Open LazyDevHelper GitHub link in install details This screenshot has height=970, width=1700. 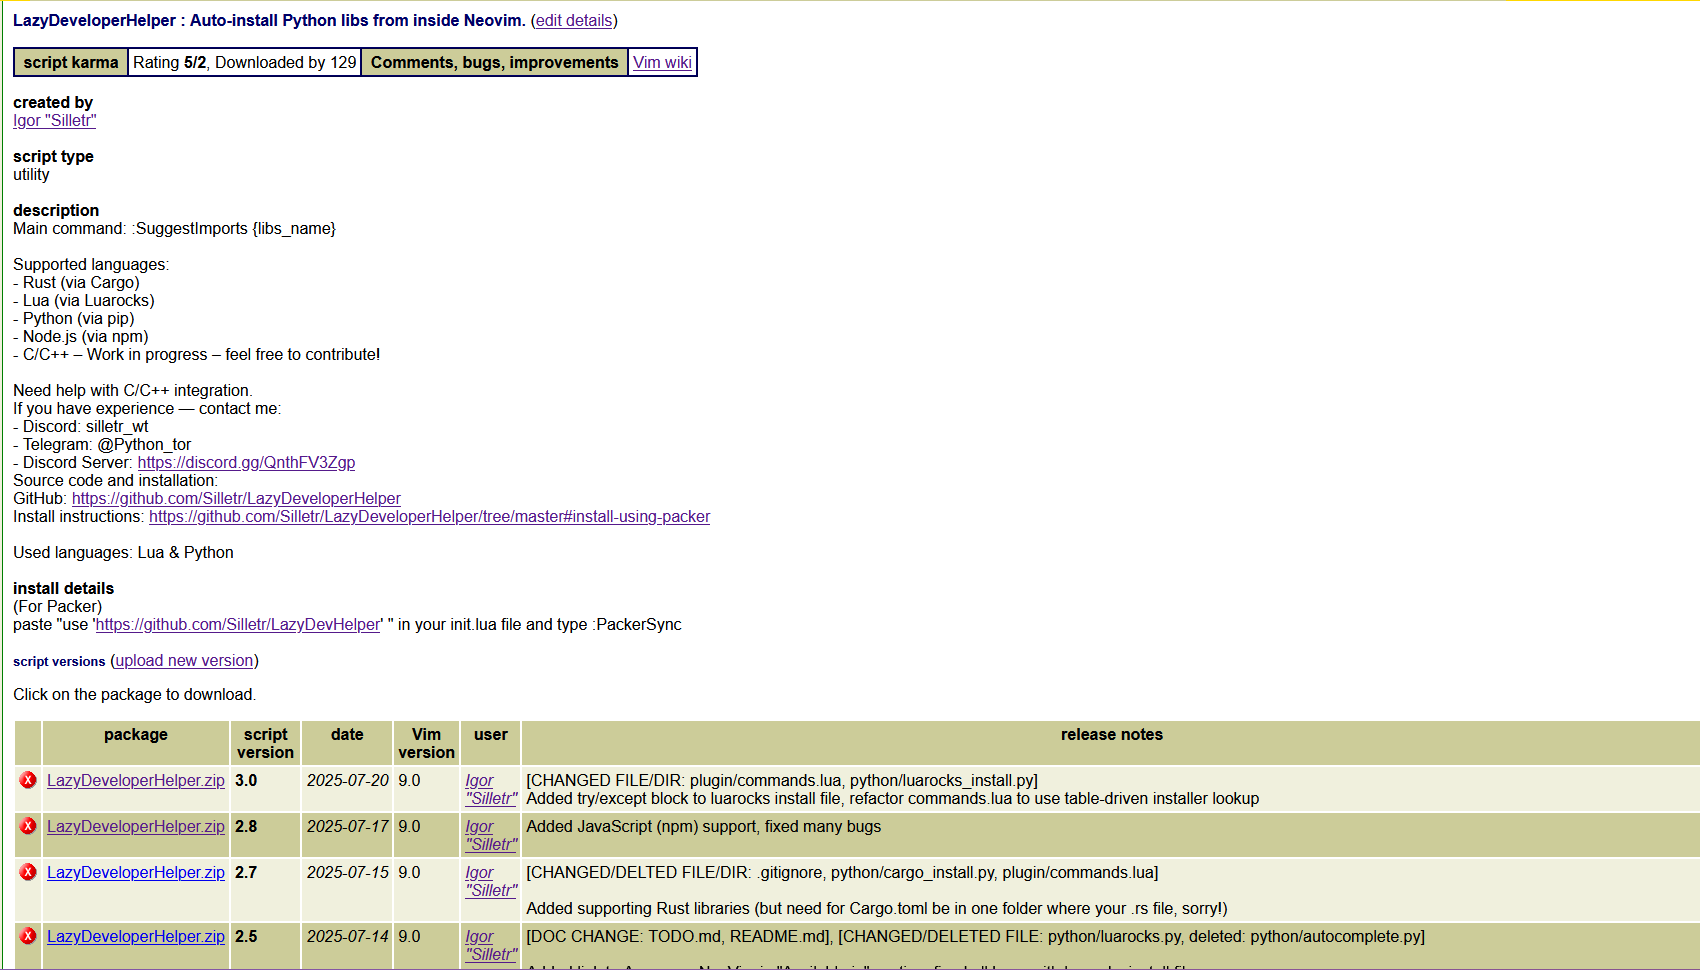pos(238,624)
